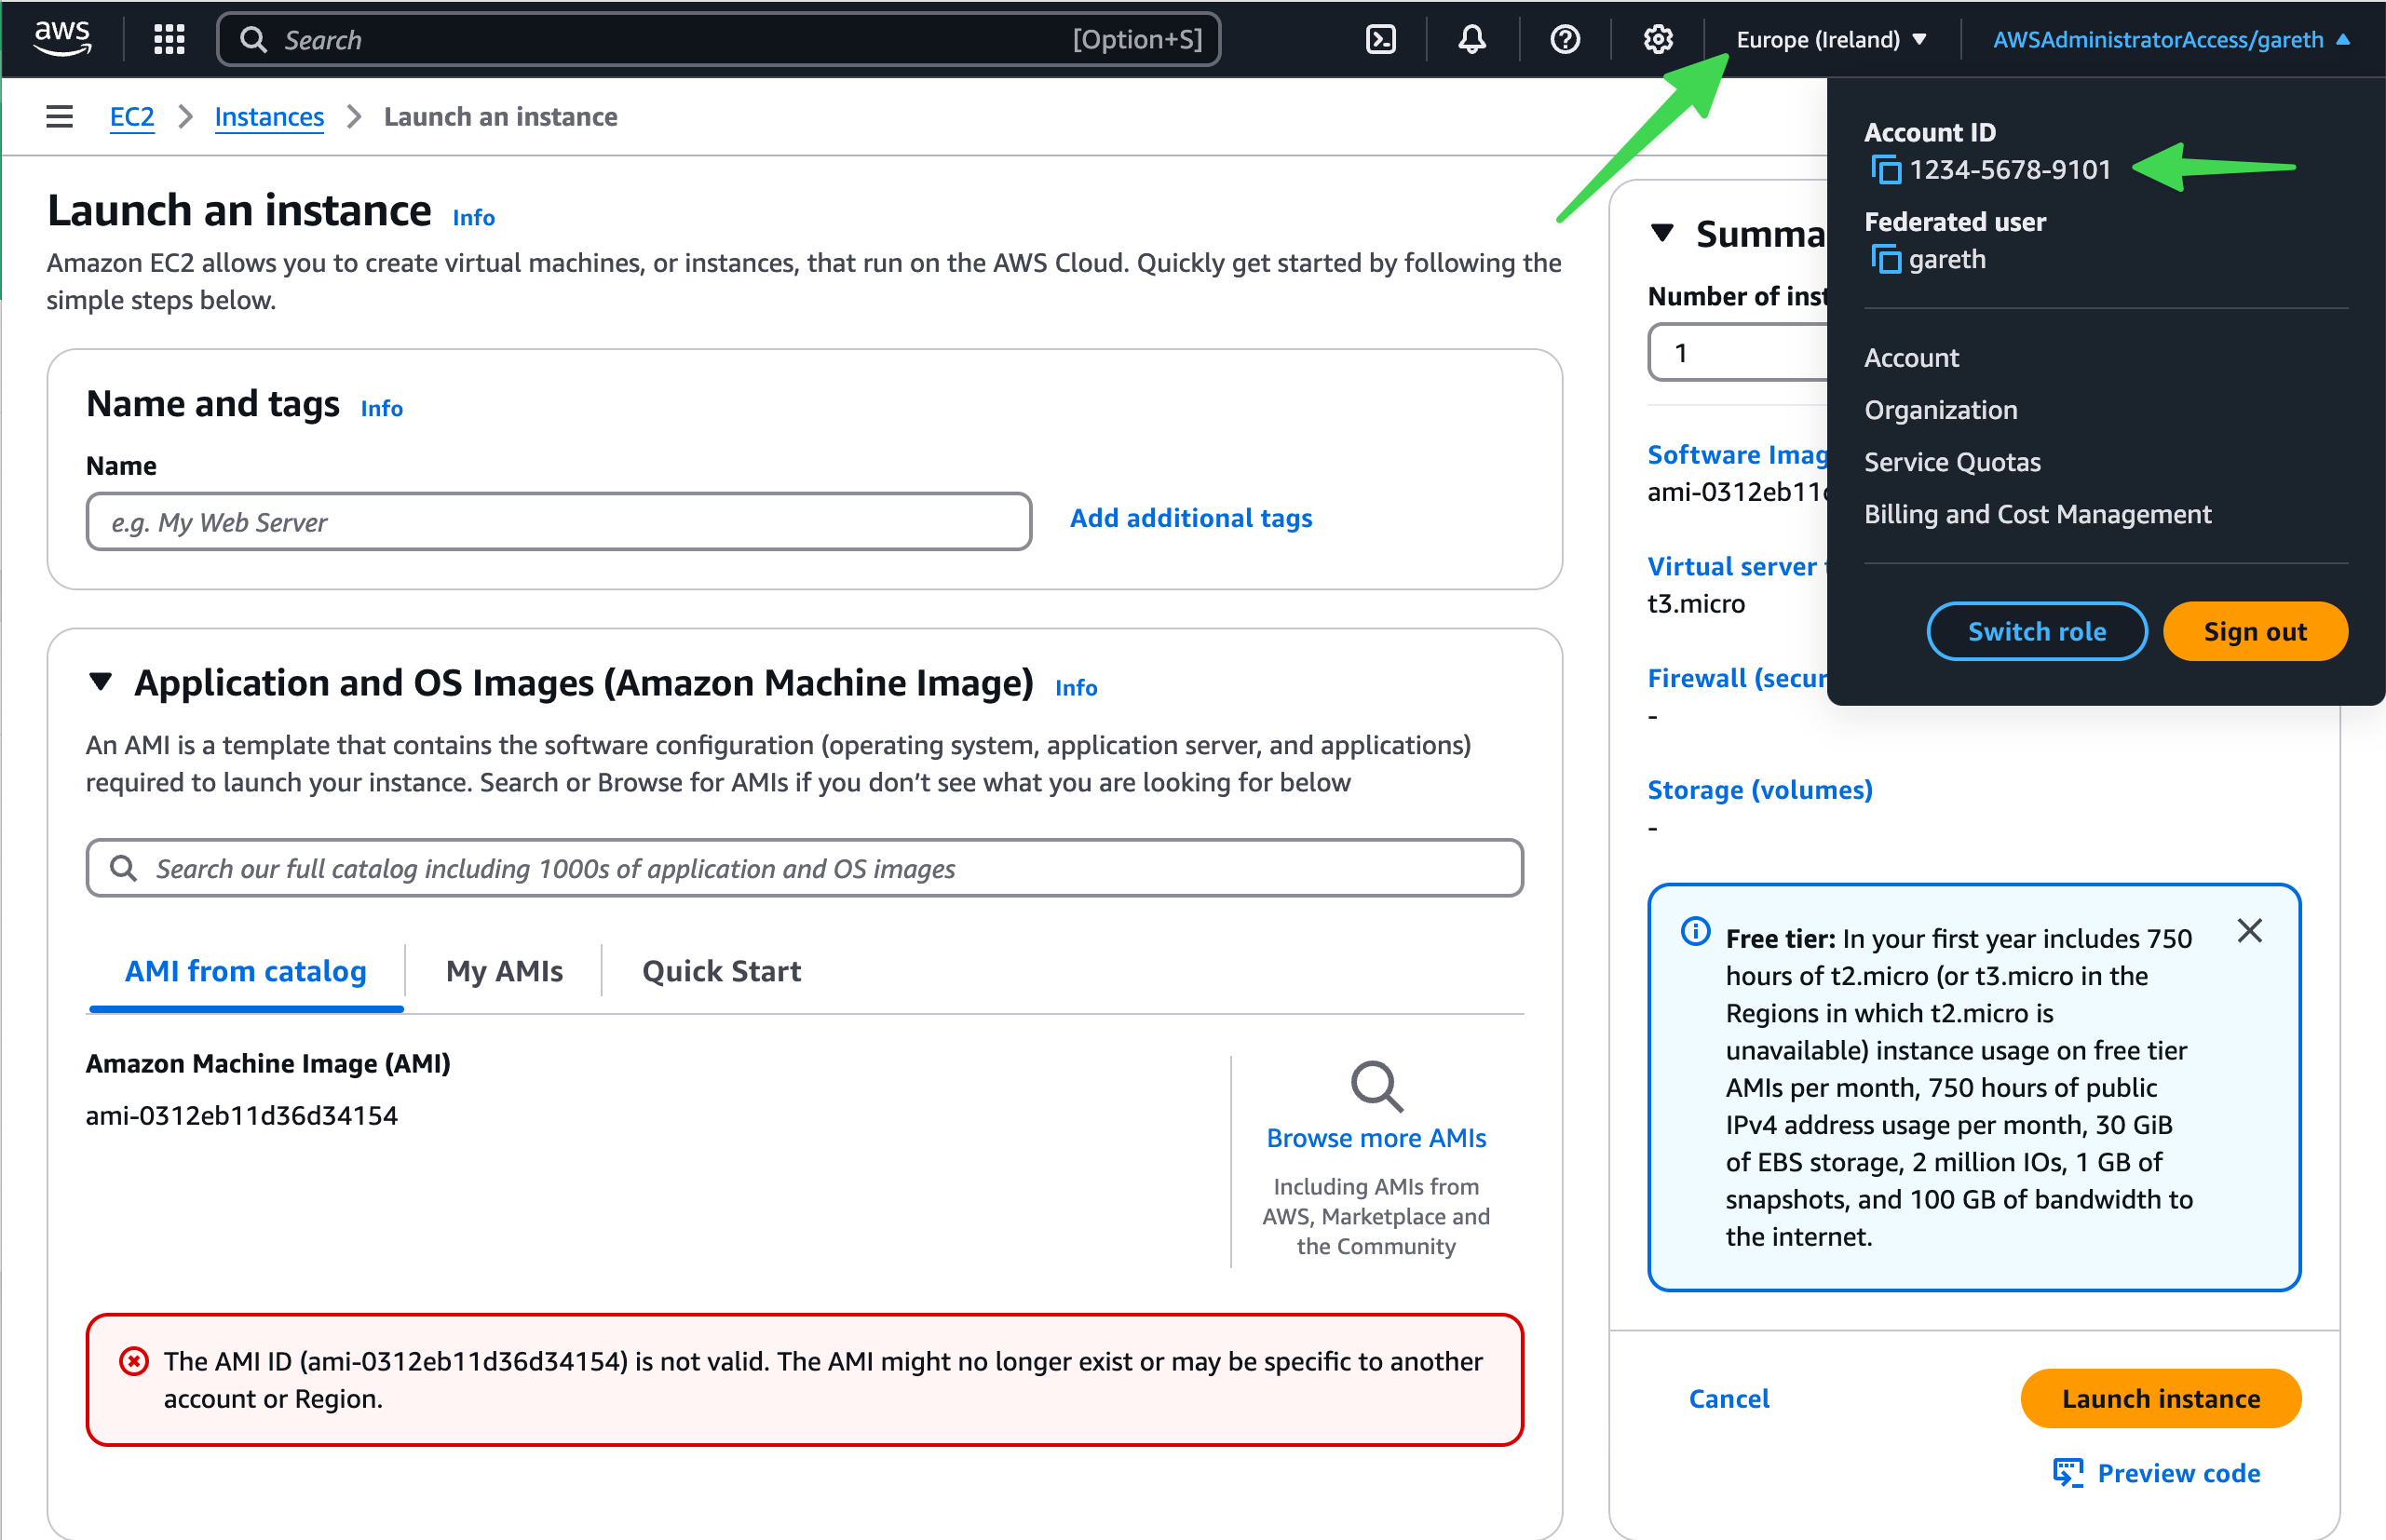Click the Sign out button
Screen dimensions: 2386x1540
coord(2254,632)
